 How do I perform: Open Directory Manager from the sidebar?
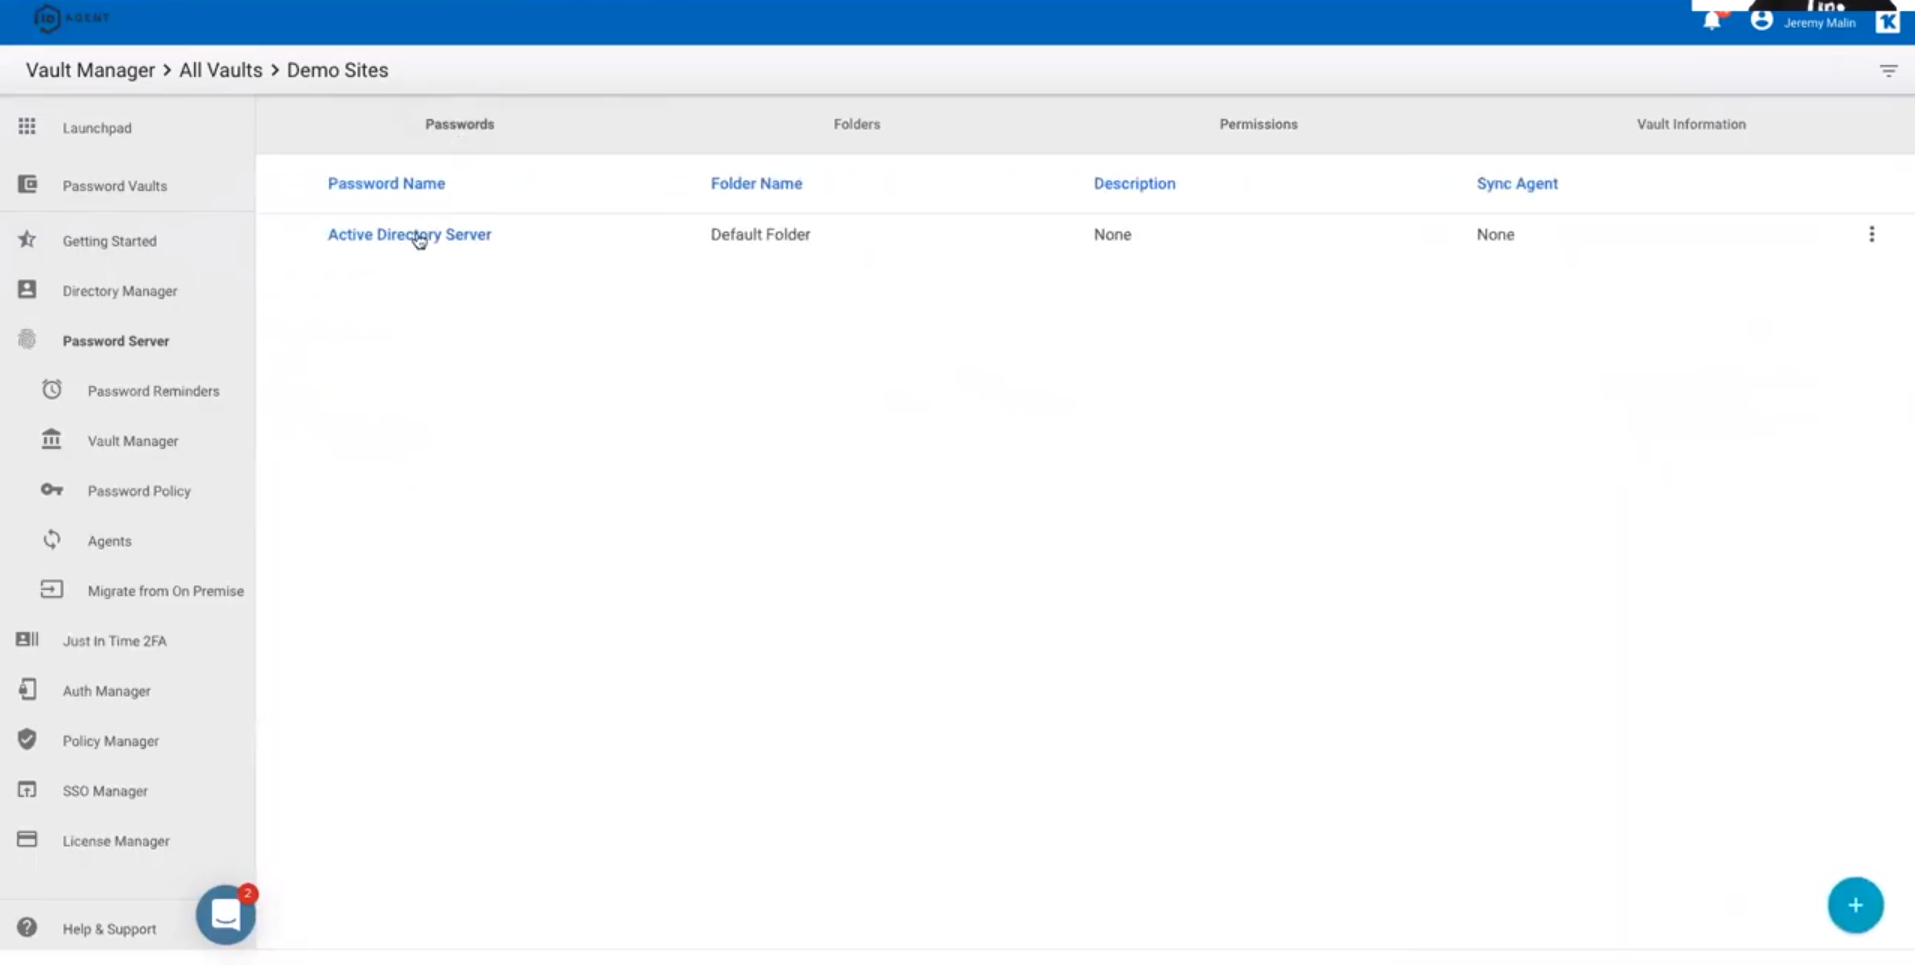26,290
